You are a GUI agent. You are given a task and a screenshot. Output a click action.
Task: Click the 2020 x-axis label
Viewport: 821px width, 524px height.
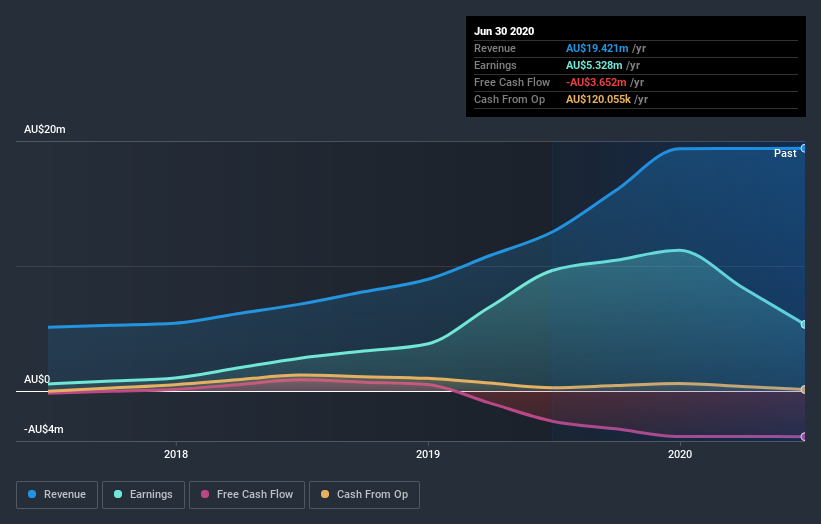click(680, 454)
